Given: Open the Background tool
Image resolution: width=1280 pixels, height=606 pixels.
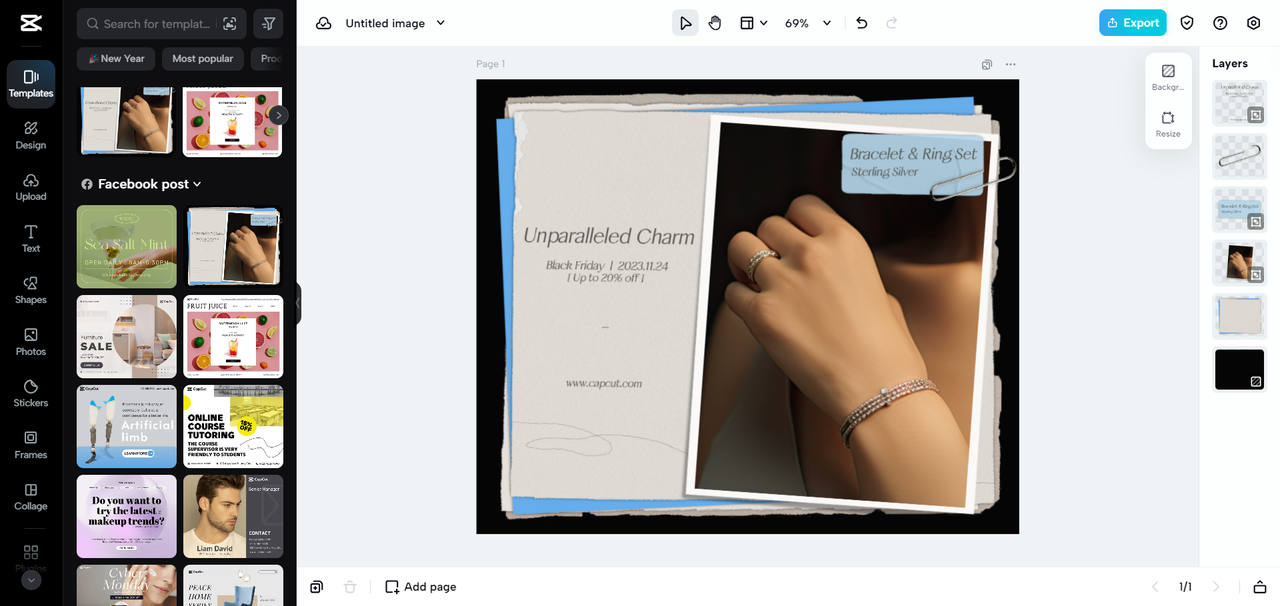Looking at the screenshot, I should (1168, 77).
